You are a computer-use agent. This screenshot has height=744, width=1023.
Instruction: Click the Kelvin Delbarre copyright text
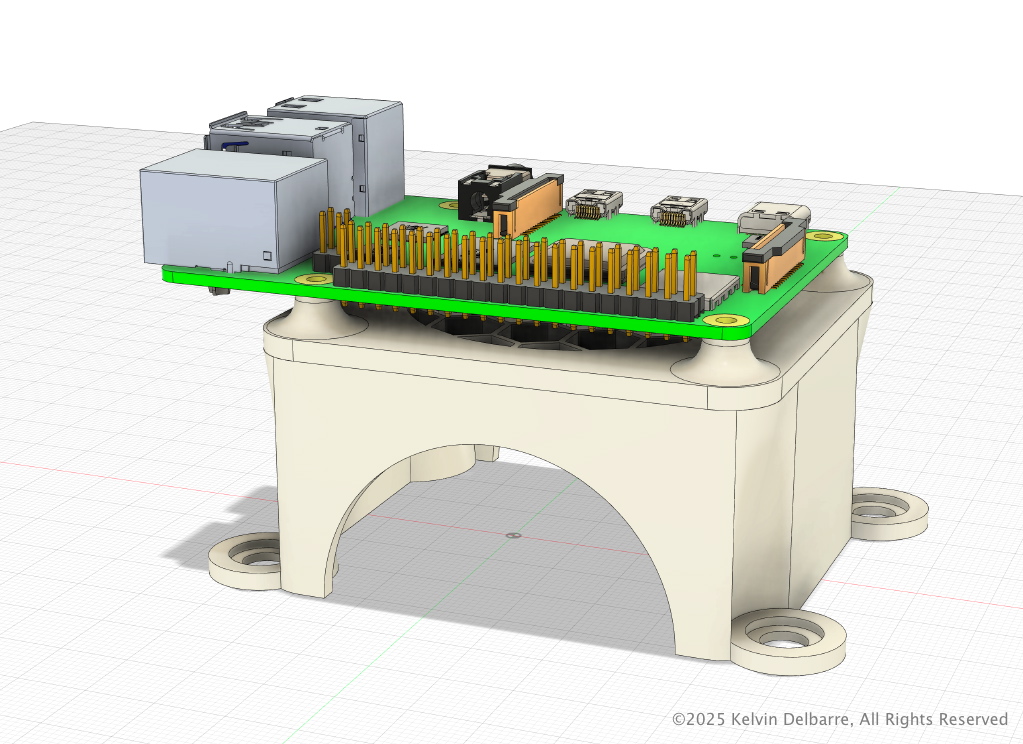840,719
